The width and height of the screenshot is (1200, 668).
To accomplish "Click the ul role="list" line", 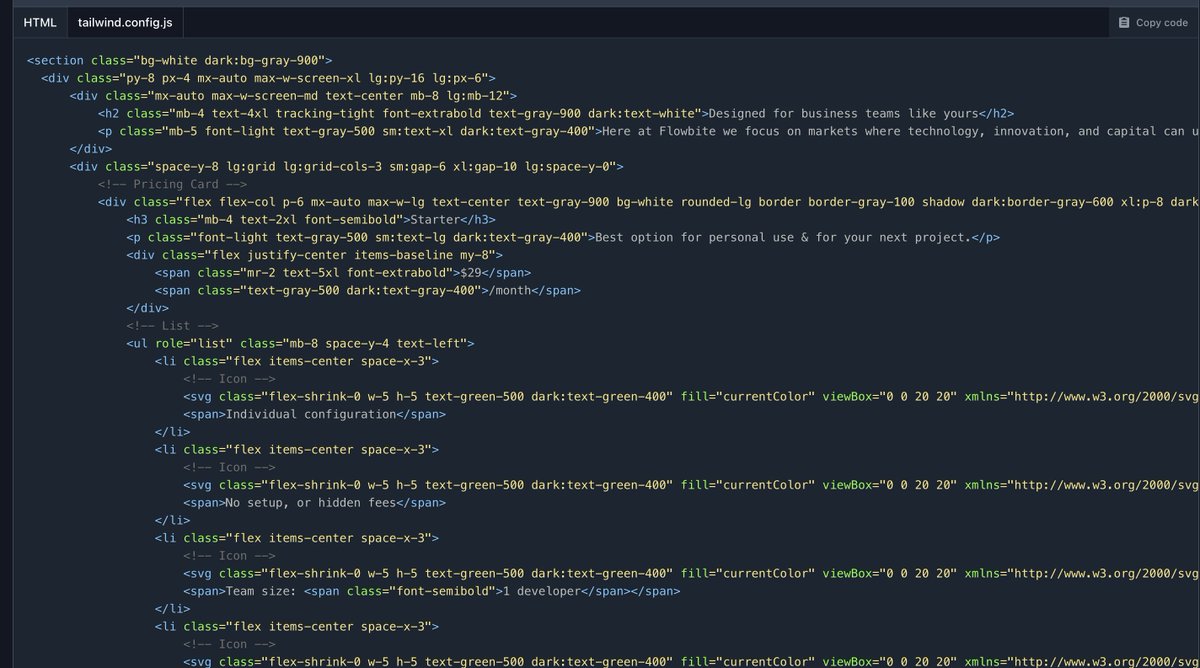I will point(300,343).
